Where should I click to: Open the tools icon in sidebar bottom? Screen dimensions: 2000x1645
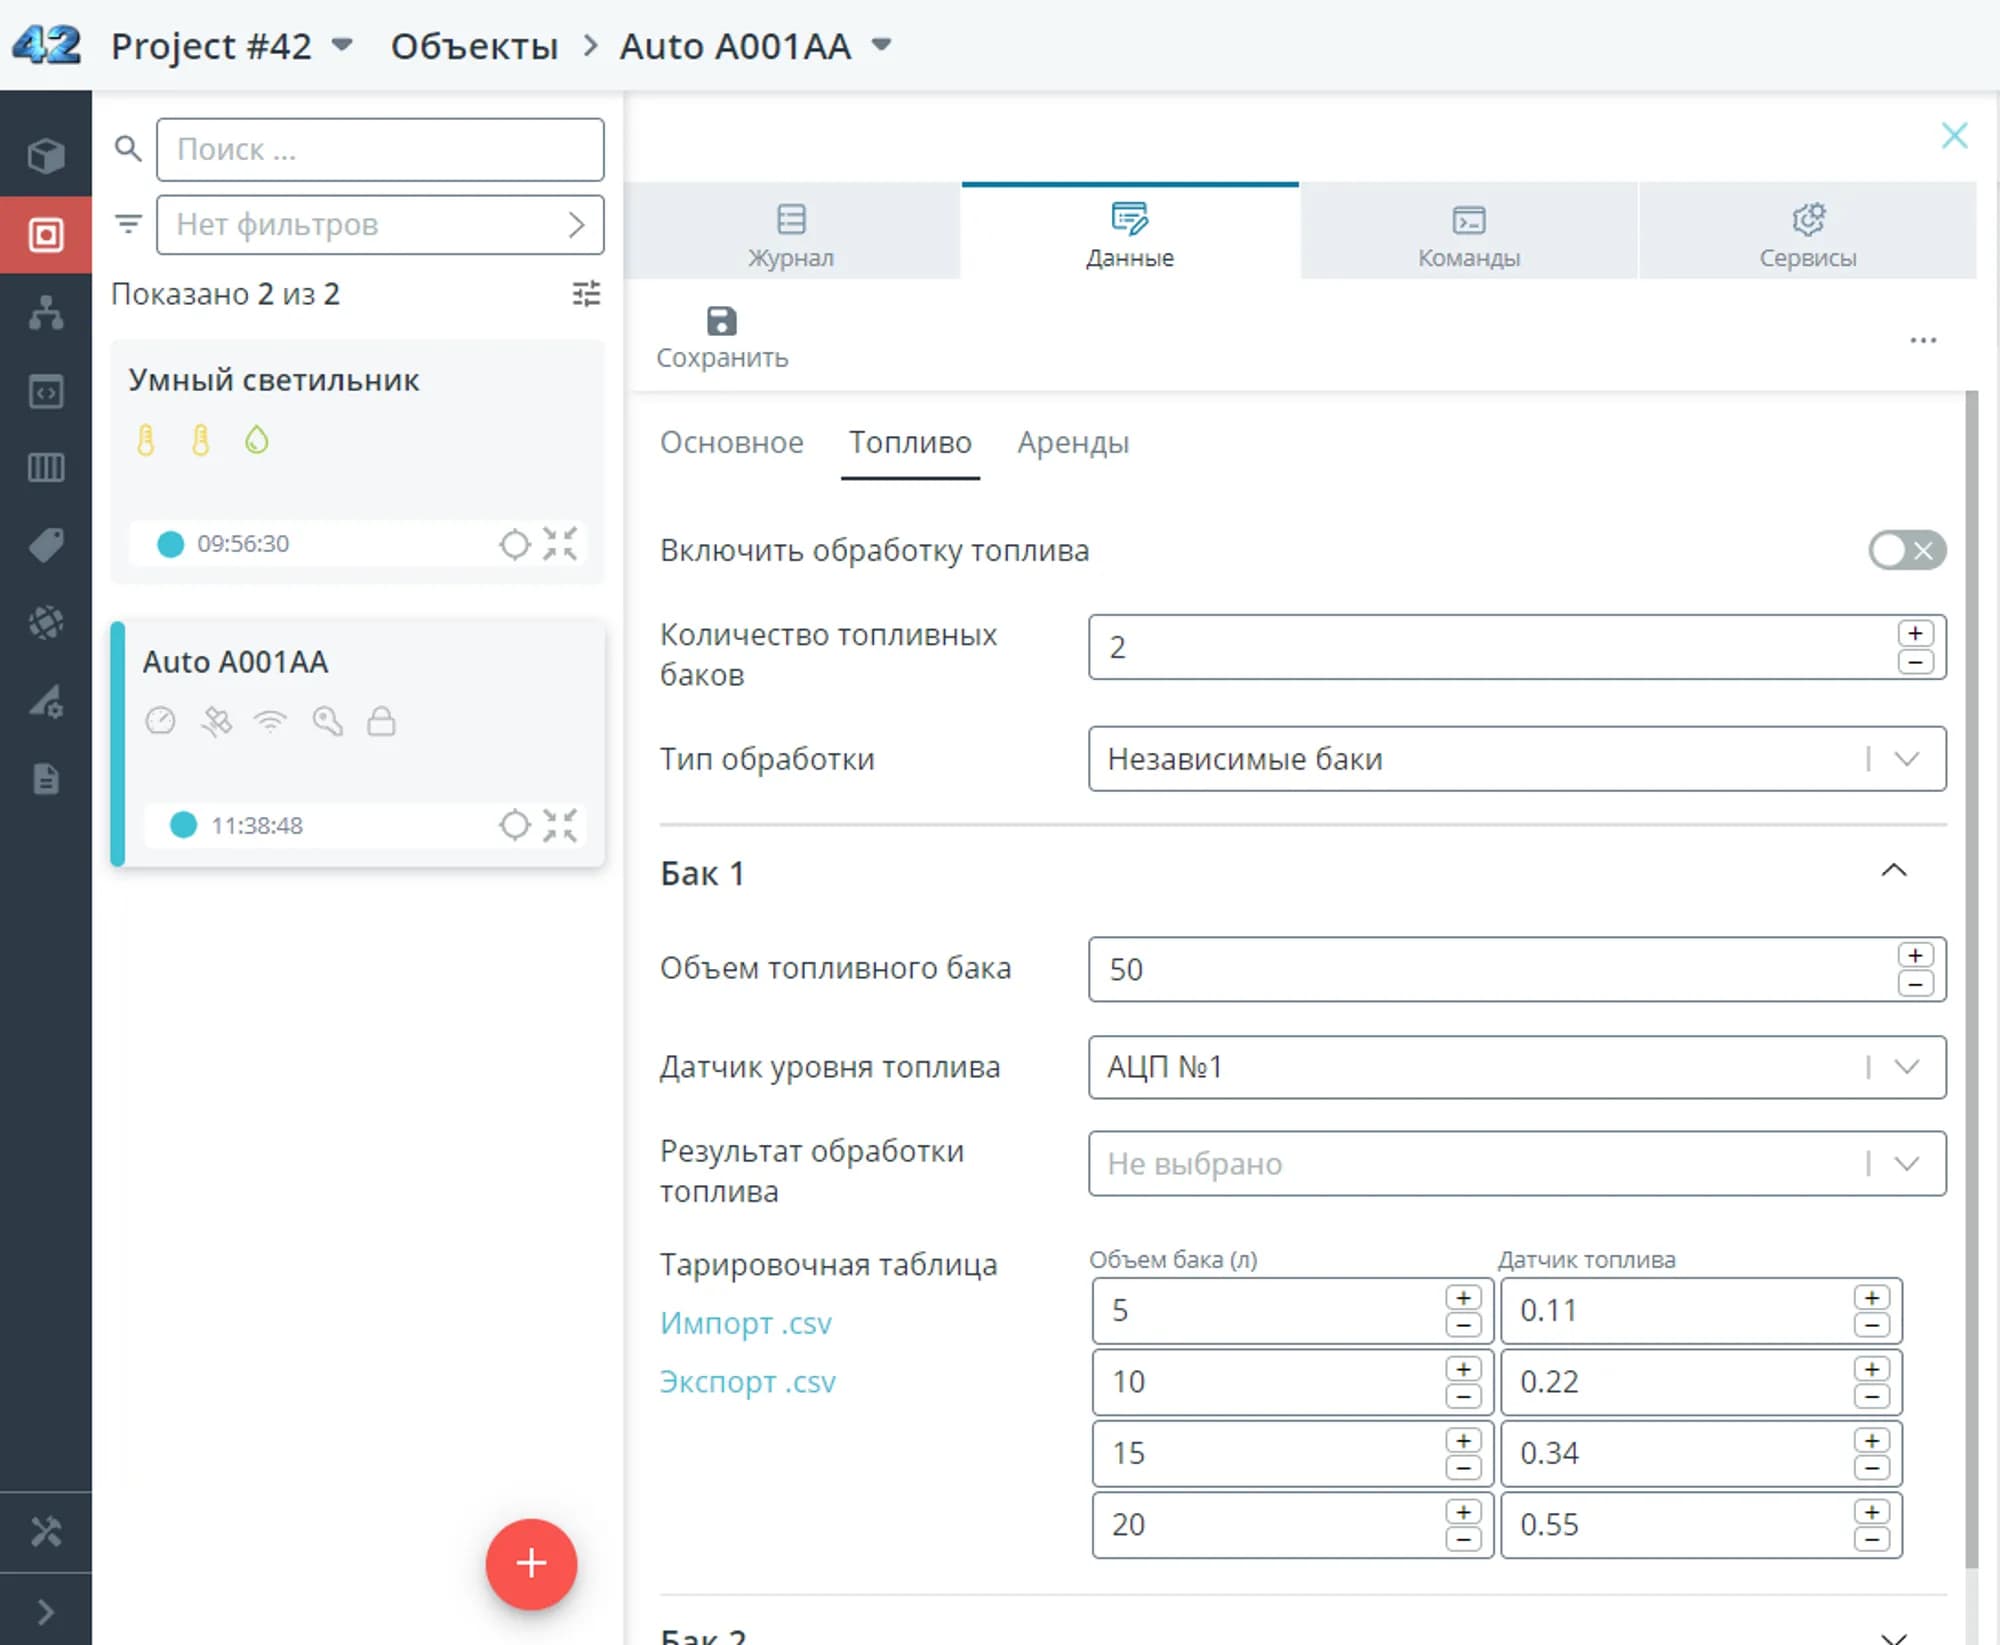click(46, 1532)
